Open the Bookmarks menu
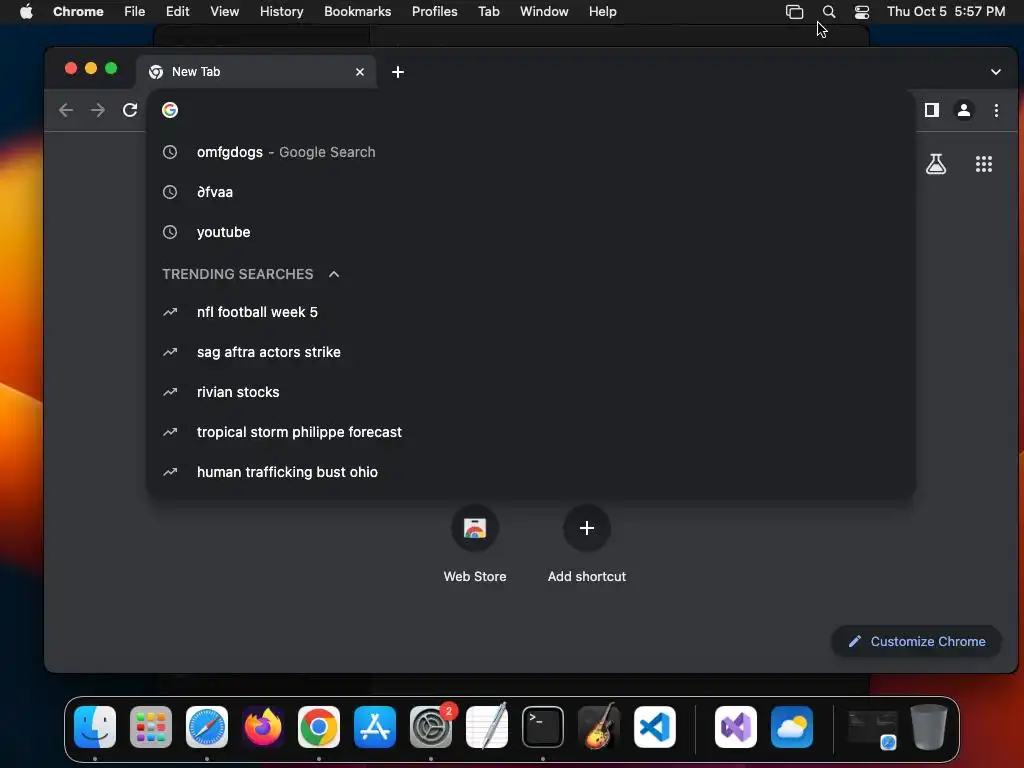Viewport: 1024px width, 768px height. point(357,12)
